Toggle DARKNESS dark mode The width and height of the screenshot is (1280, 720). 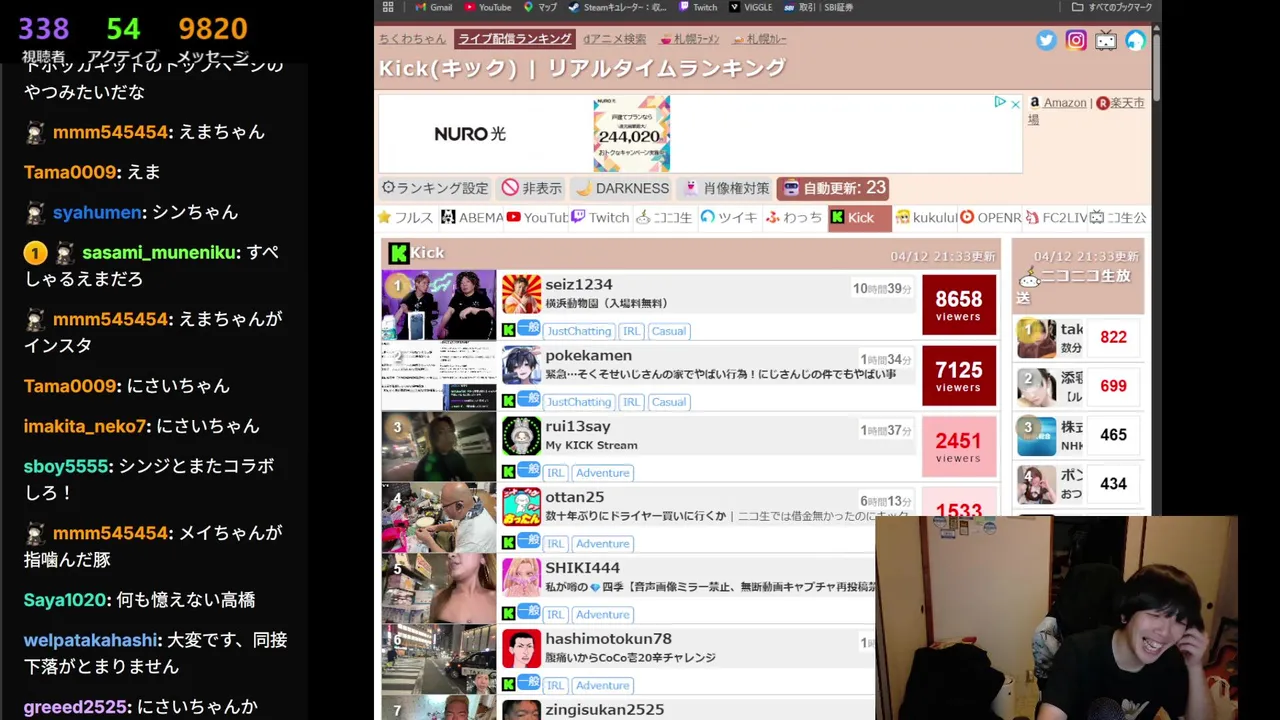(622, 188)
